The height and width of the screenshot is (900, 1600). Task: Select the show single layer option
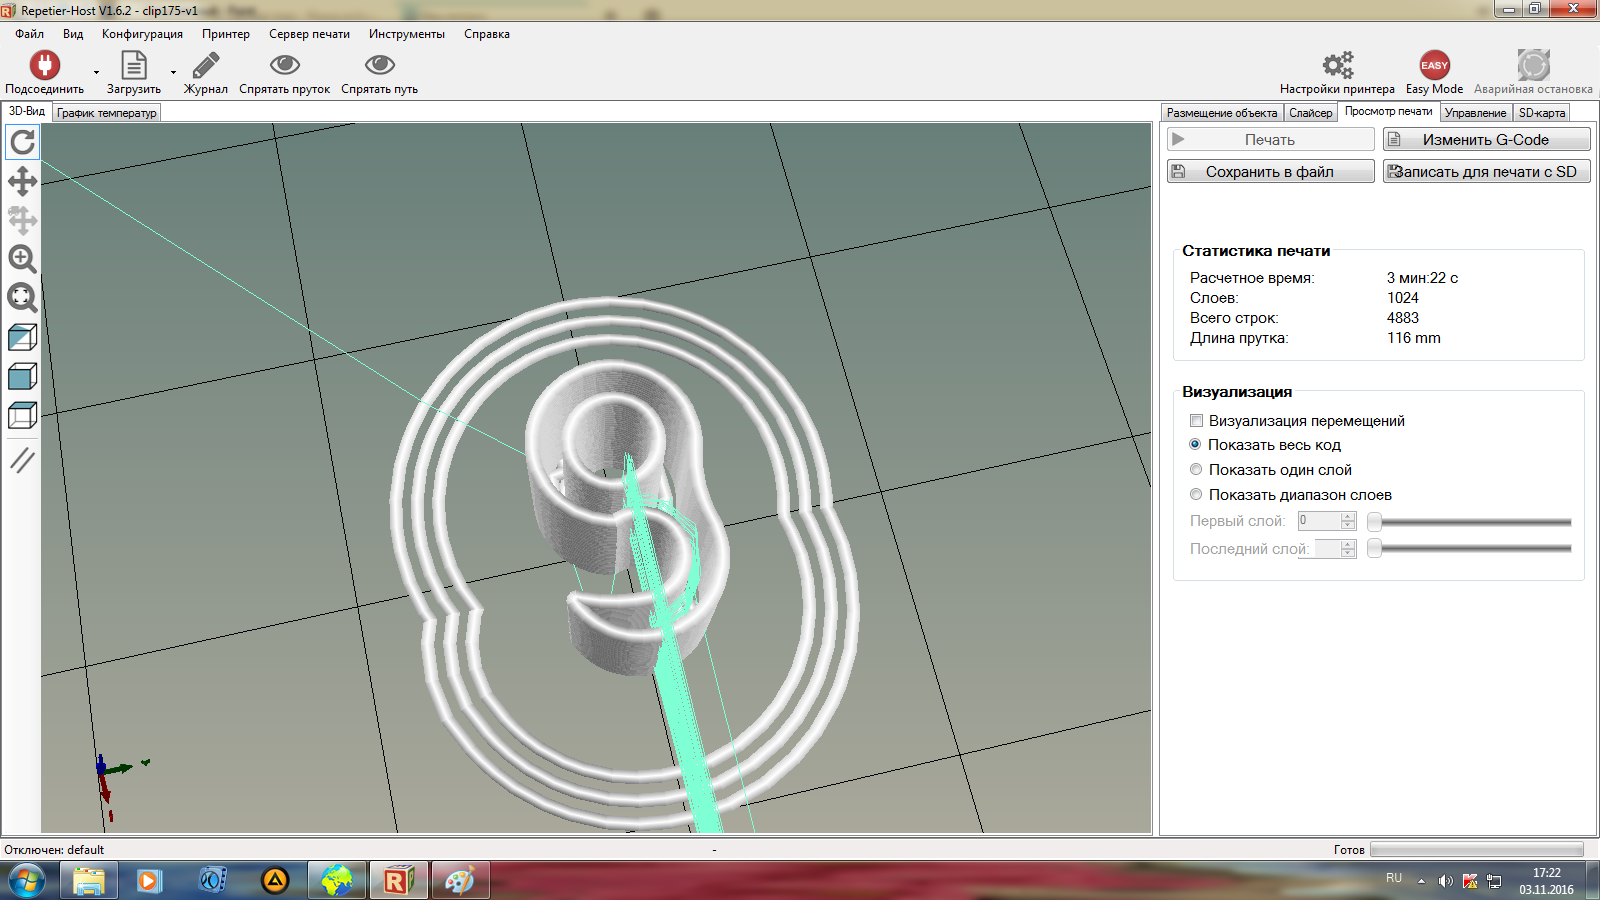pyautogui.click(x=1196, y=470)
